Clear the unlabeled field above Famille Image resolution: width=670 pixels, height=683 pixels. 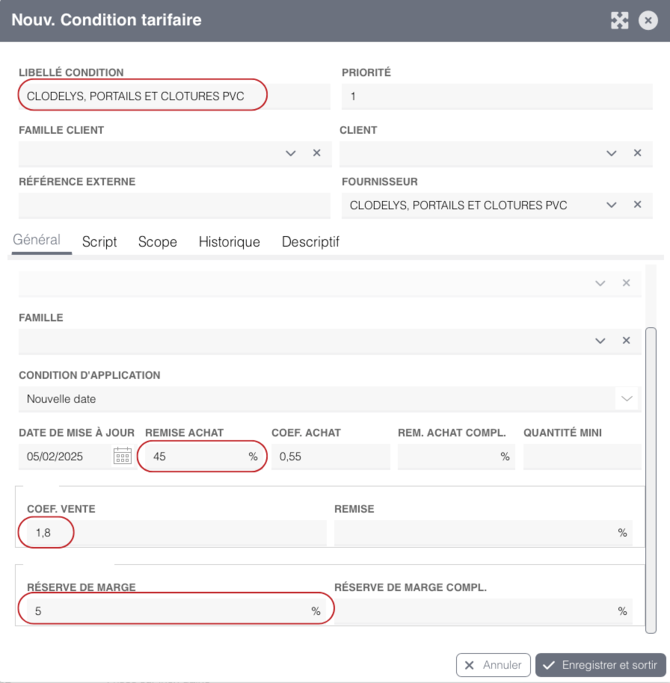(626, 283)
